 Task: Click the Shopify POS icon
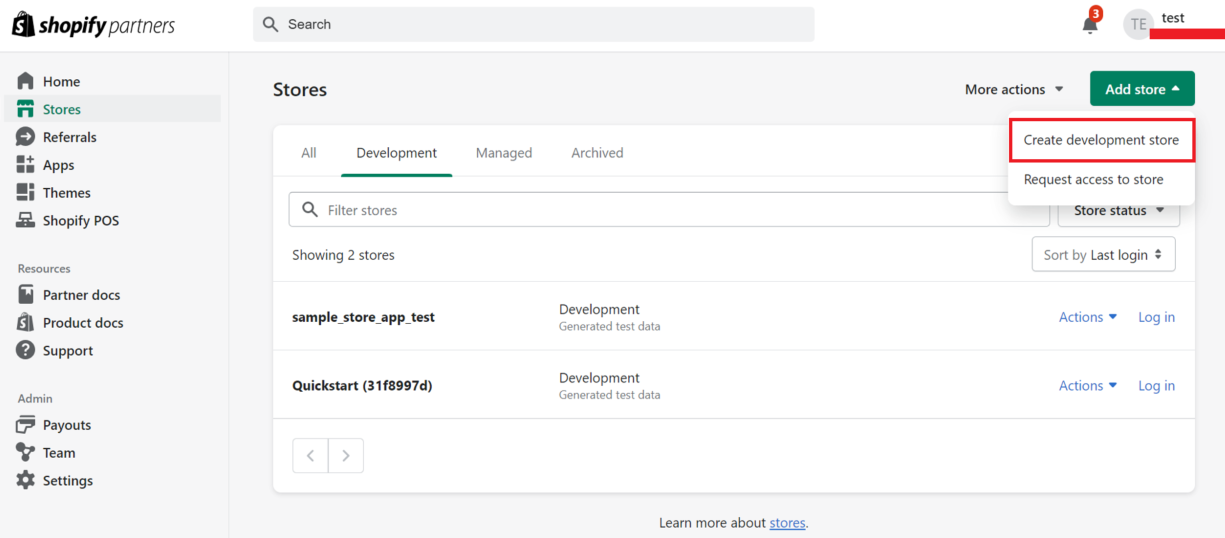pyautogui.click(x=25, y=221)
